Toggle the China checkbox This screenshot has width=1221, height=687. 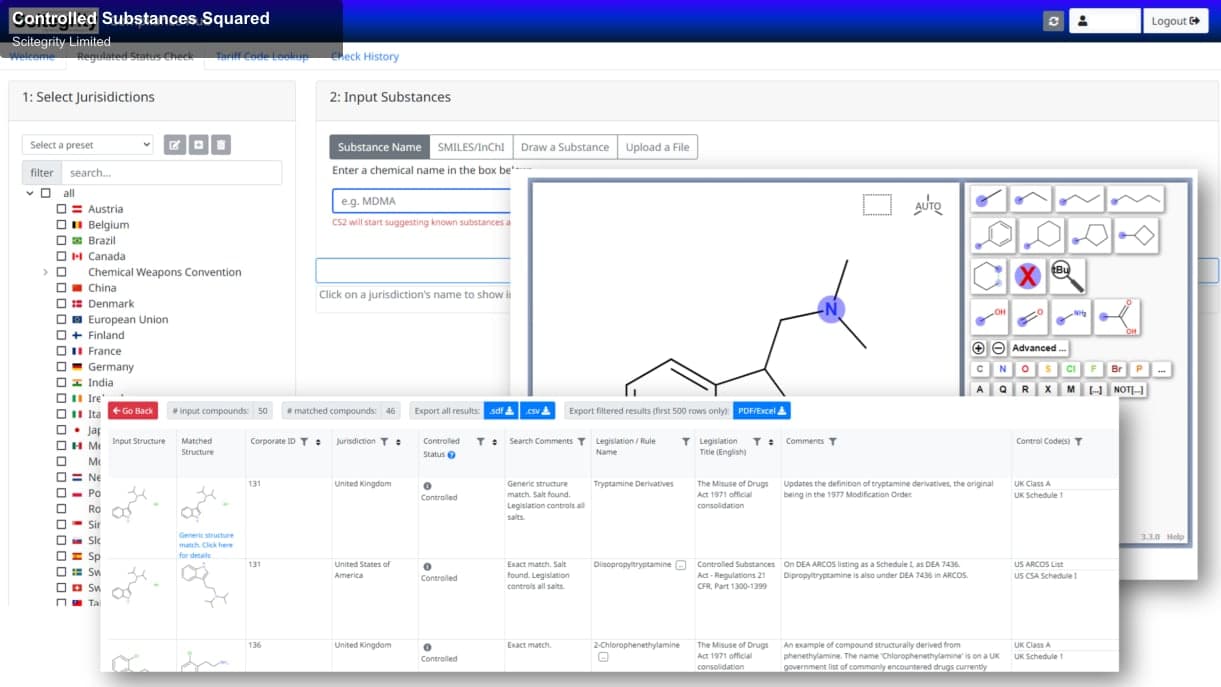coord(62,288)
